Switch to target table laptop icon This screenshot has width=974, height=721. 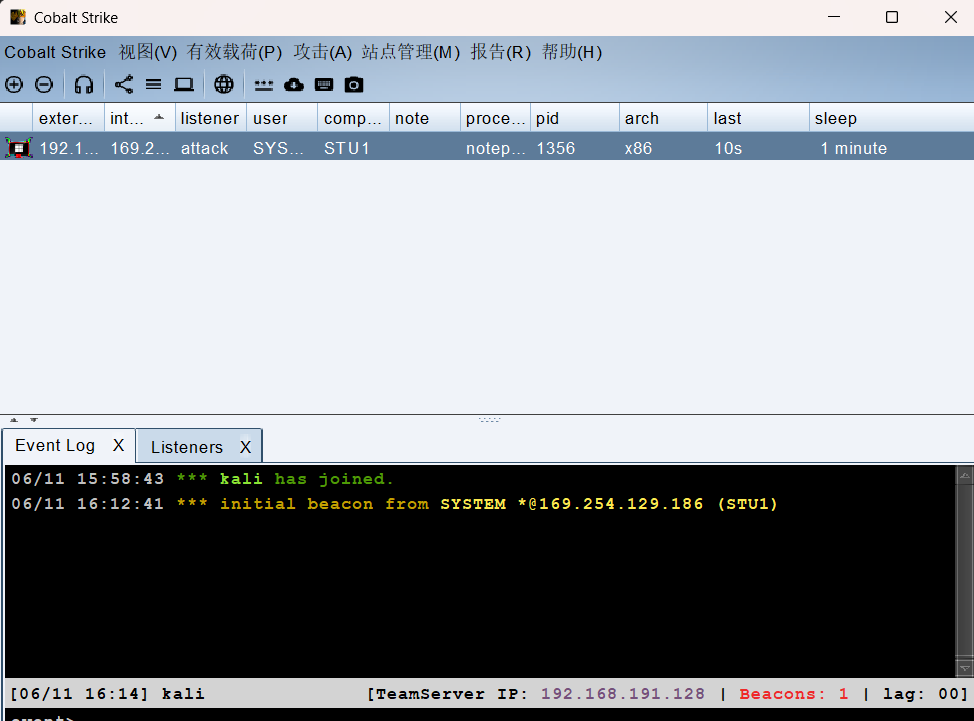(184, 84)
